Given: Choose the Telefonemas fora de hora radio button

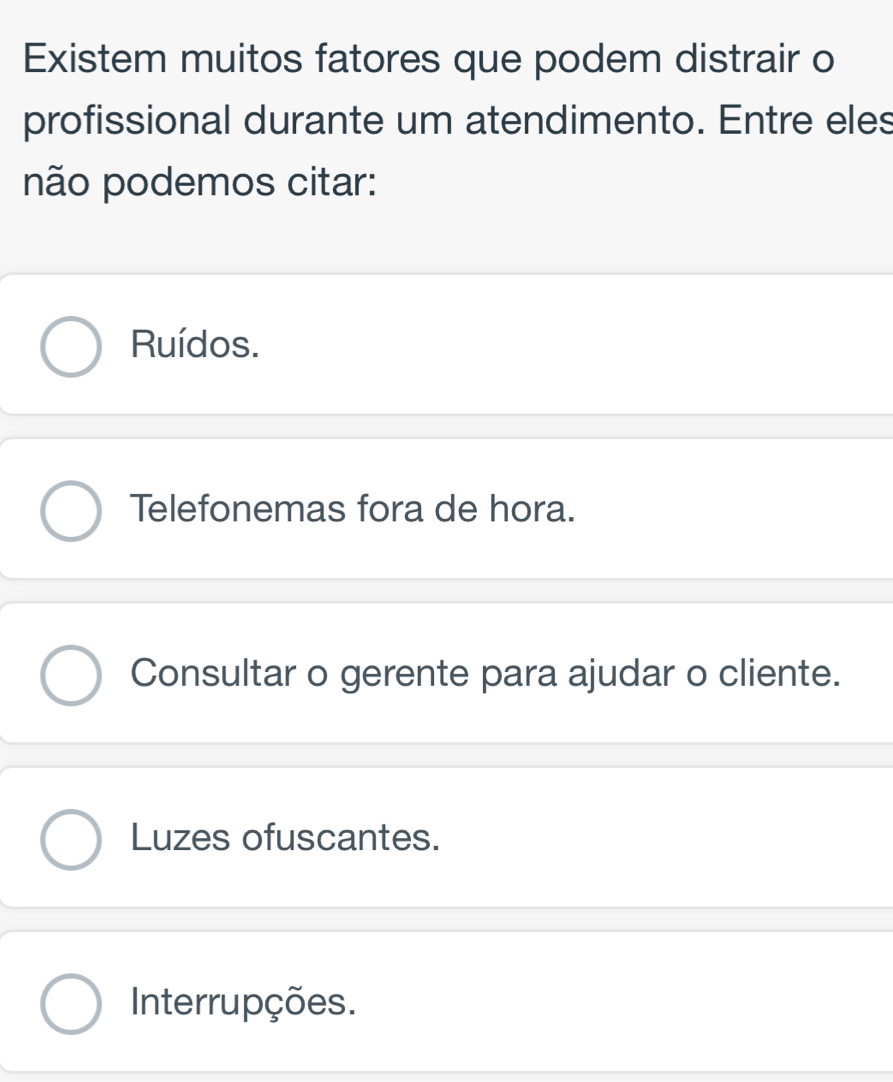Looking at the screenshot, I should 70,510.
